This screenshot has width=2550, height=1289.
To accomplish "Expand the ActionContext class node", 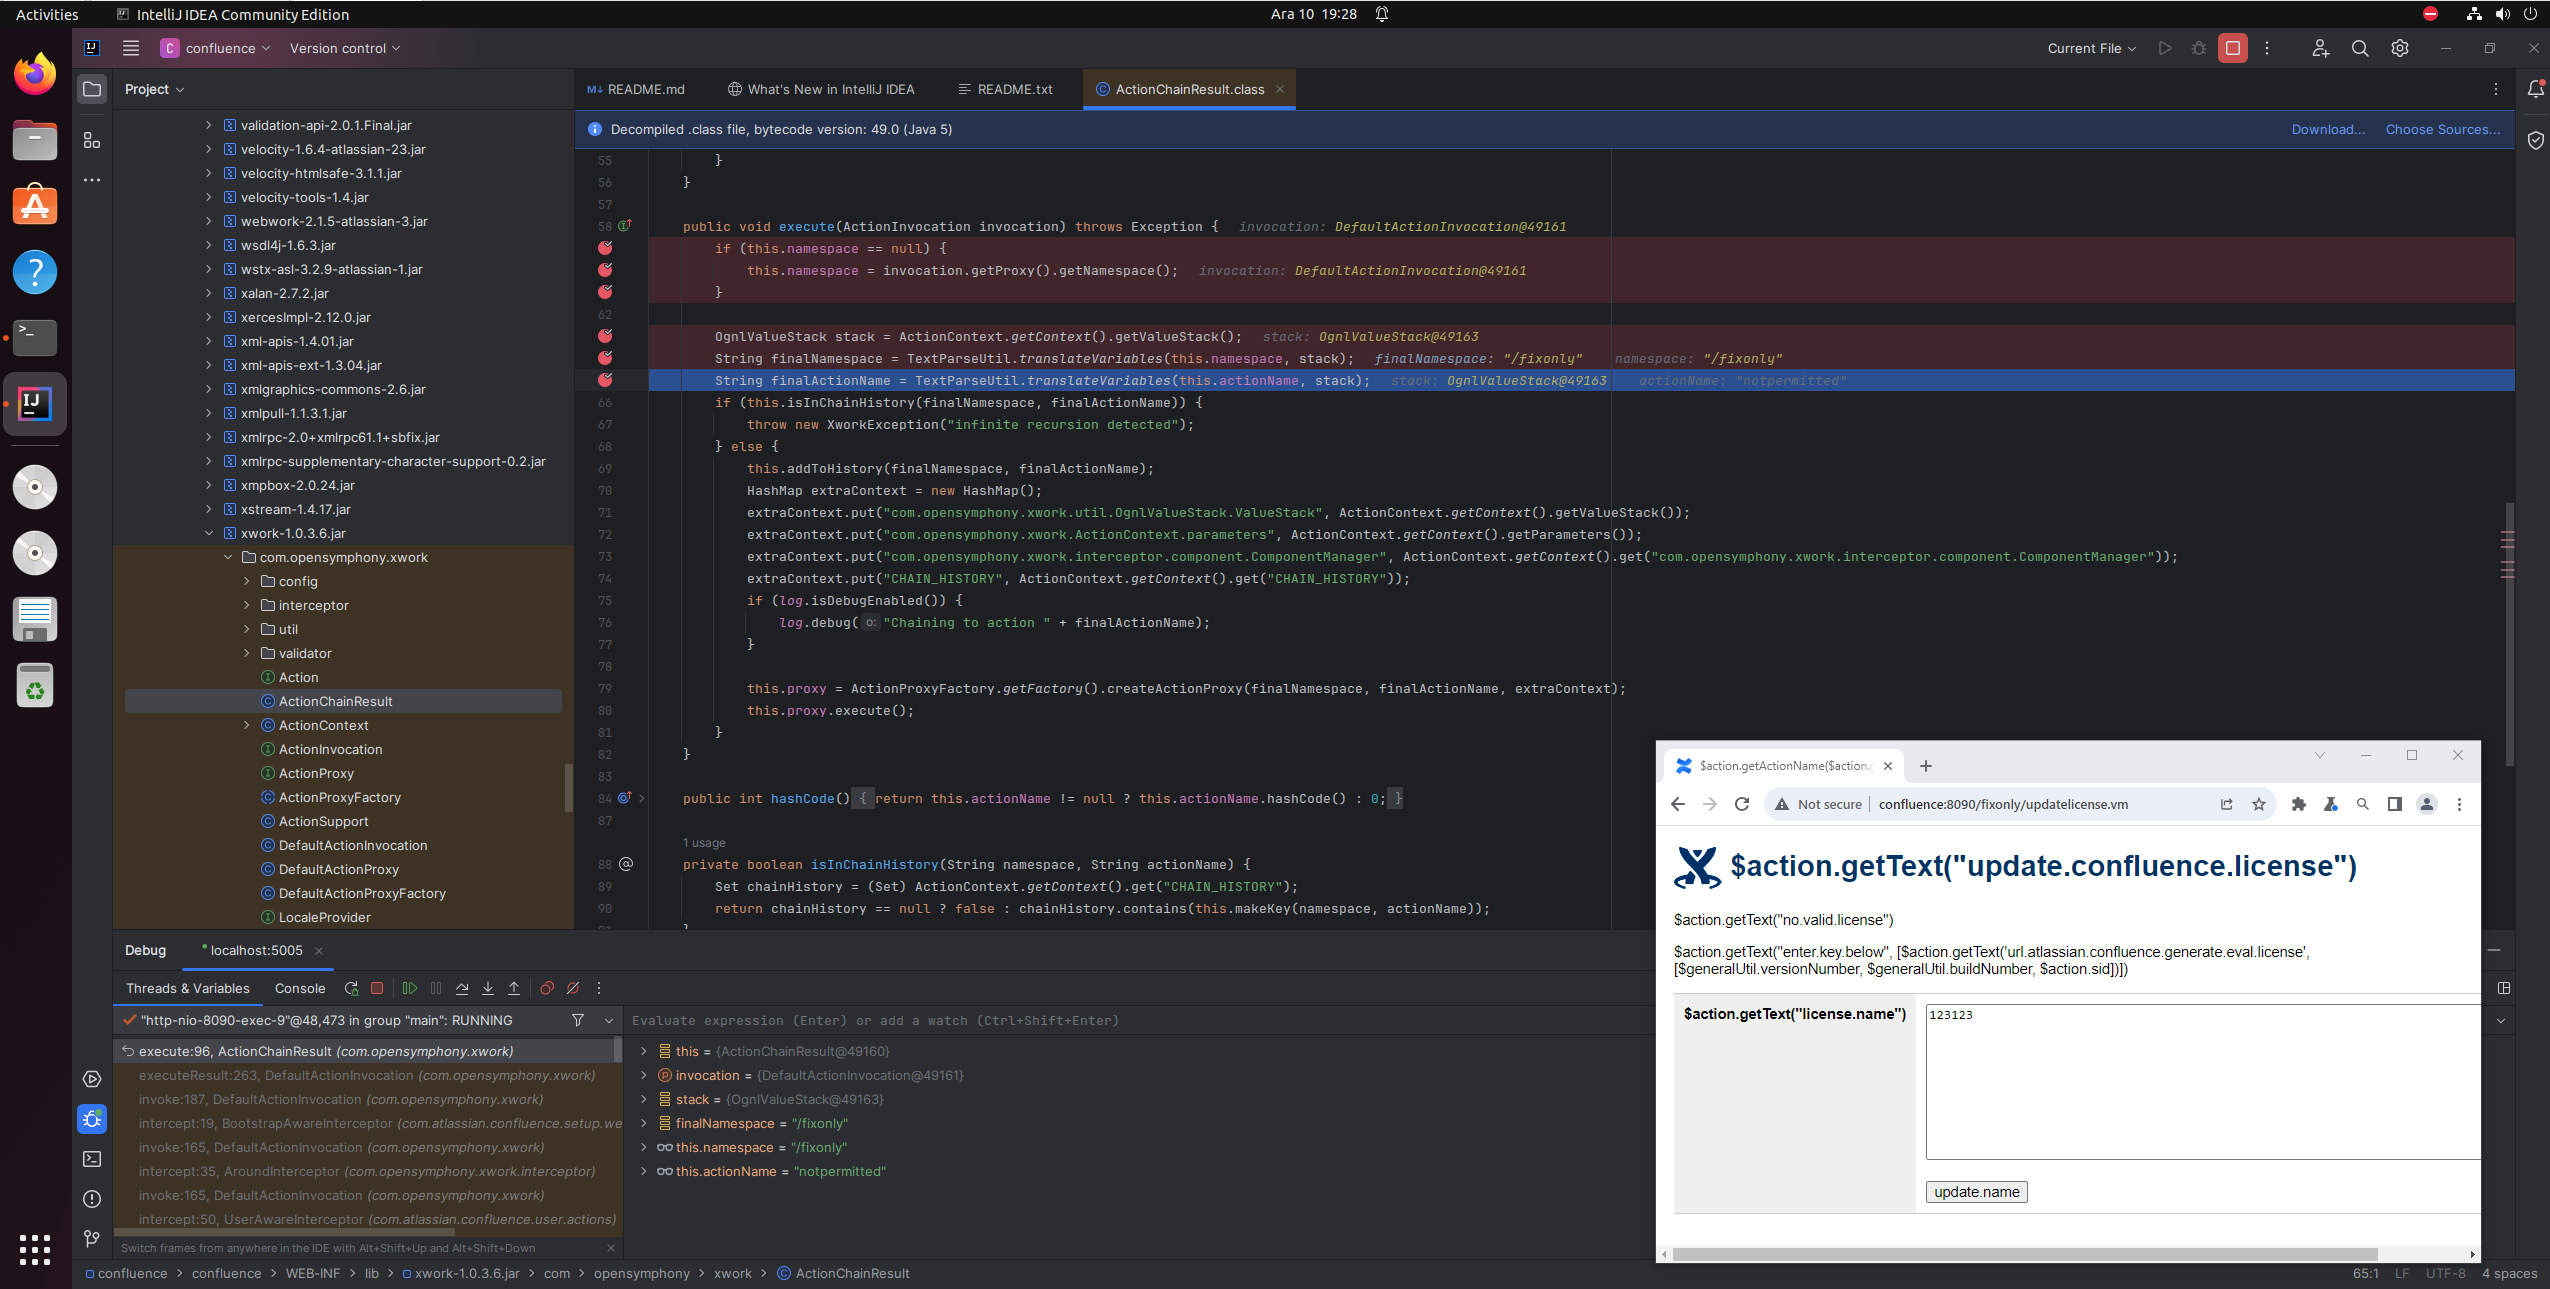I will (247, 725).
